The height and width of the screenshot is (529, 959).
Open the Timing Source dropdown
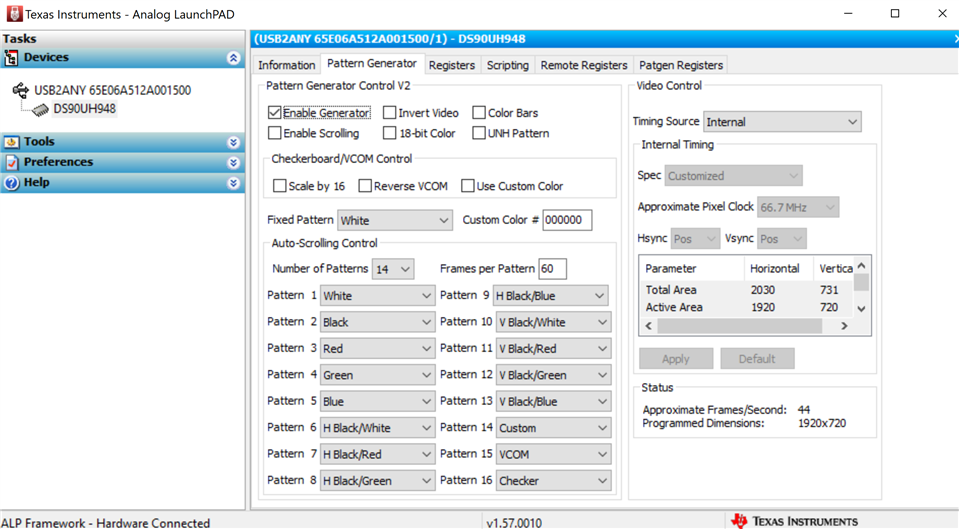click(782, 122)
